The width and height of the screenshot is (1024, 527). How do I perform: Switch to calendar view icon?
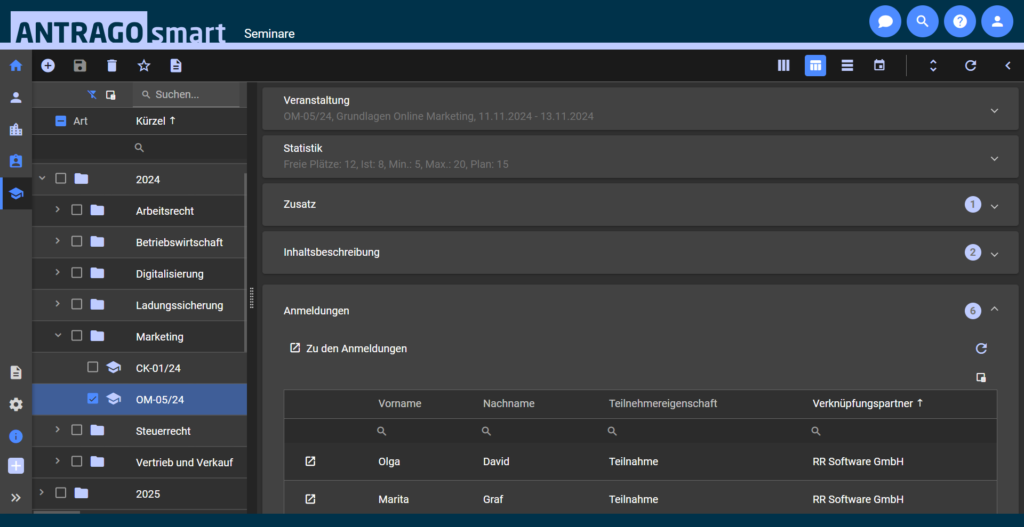879,65
